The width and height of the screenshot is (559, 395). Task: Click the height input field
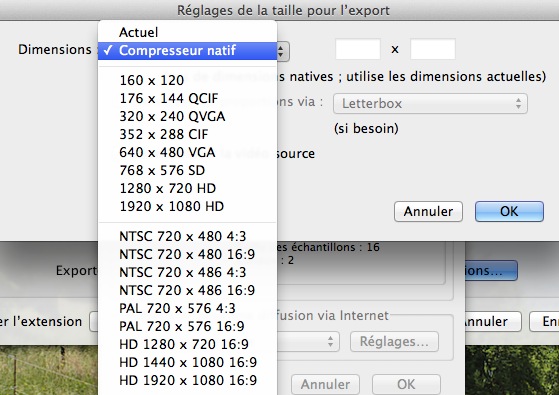point(433,49)
